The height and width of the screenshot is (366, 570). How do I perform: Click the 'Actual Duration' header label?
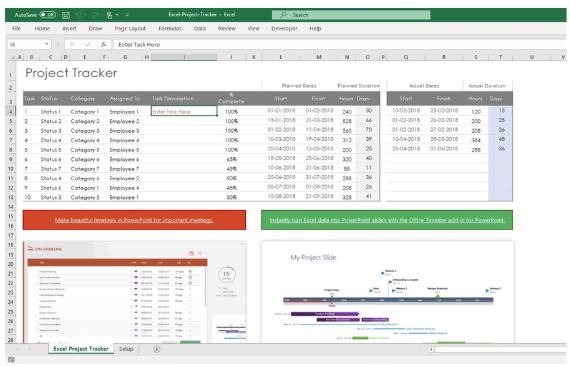tap(487, 86)
